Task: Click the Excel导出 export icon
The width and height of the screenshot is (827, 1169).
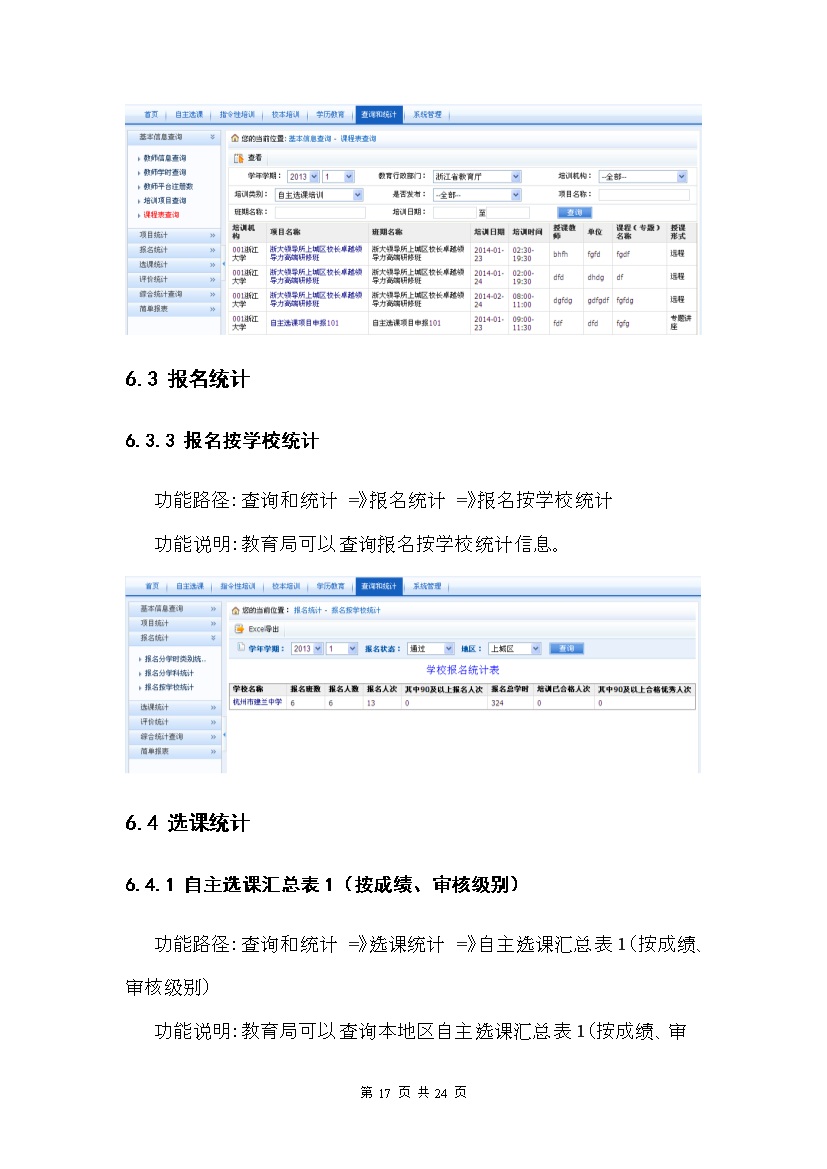Action: 239,629
